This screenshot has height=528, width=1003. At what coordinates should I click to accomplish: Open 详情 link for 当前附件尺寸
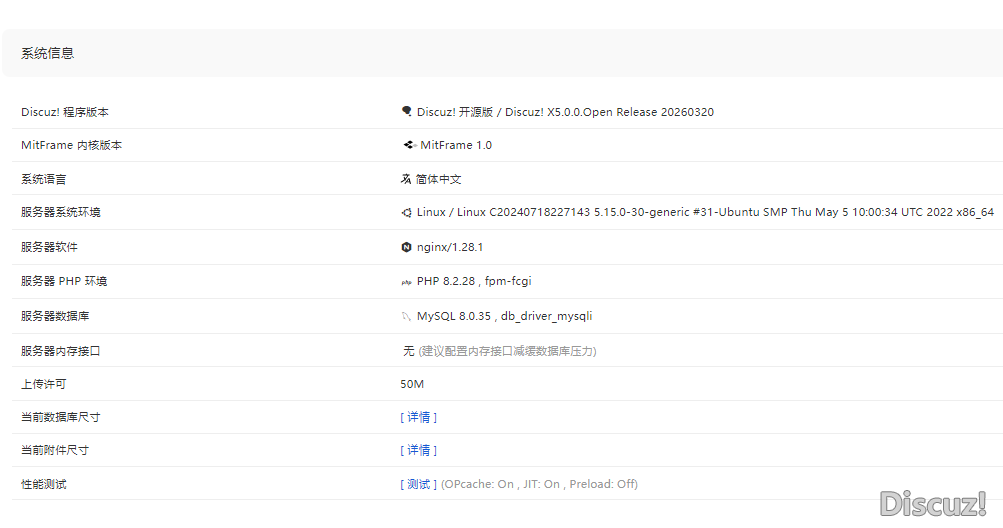[x=419, y=450]
